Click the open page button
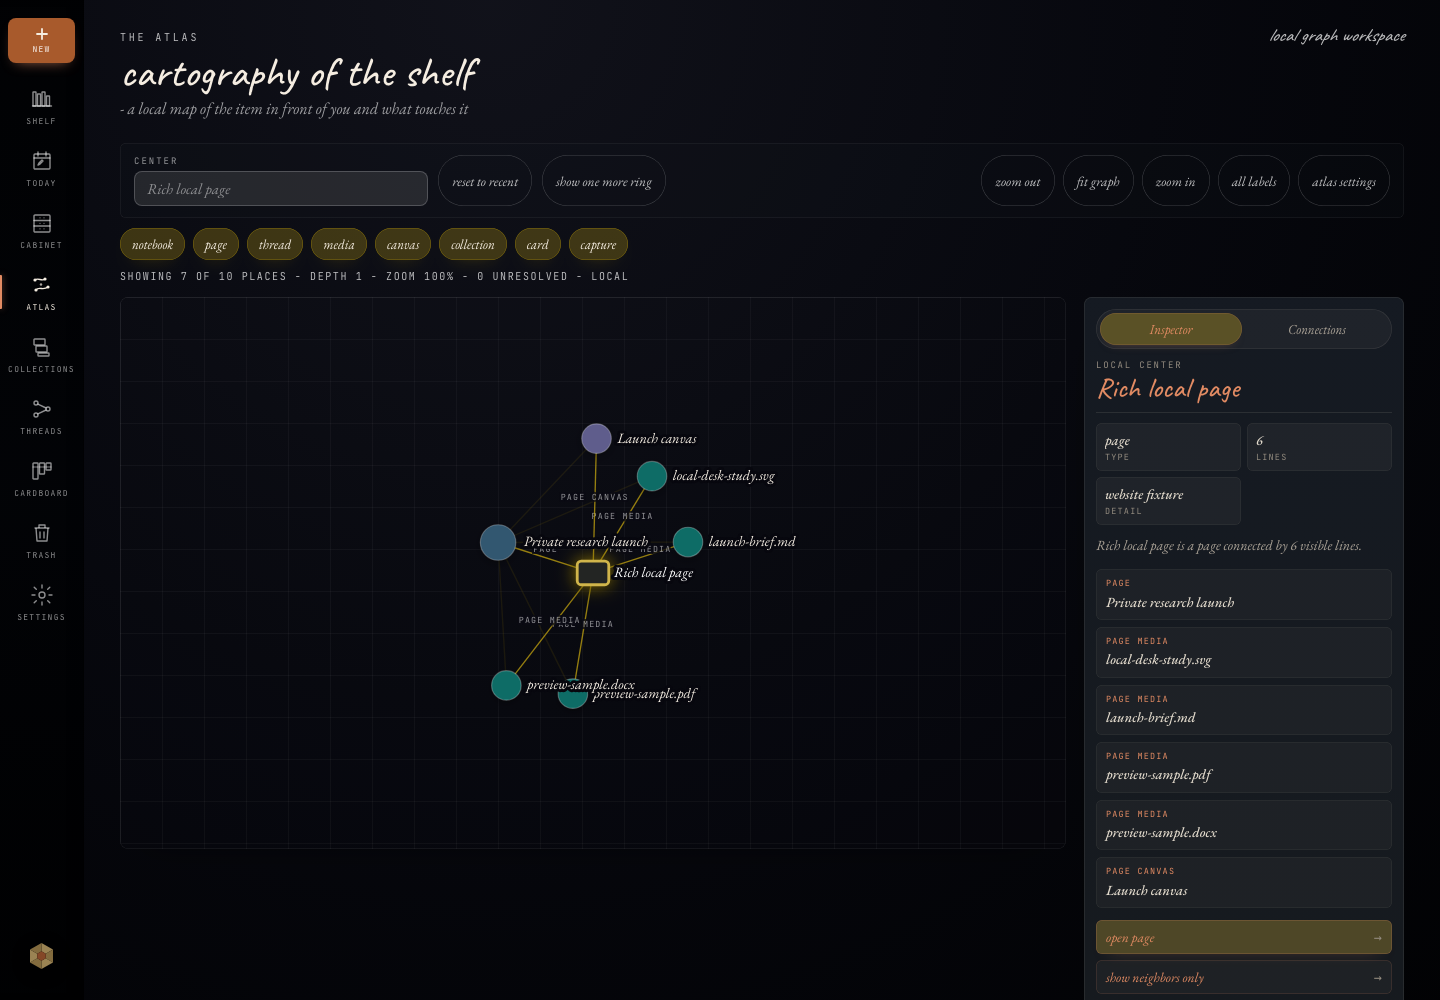Viewport: 1440px width, 1000px height. tap(1244, 937)
